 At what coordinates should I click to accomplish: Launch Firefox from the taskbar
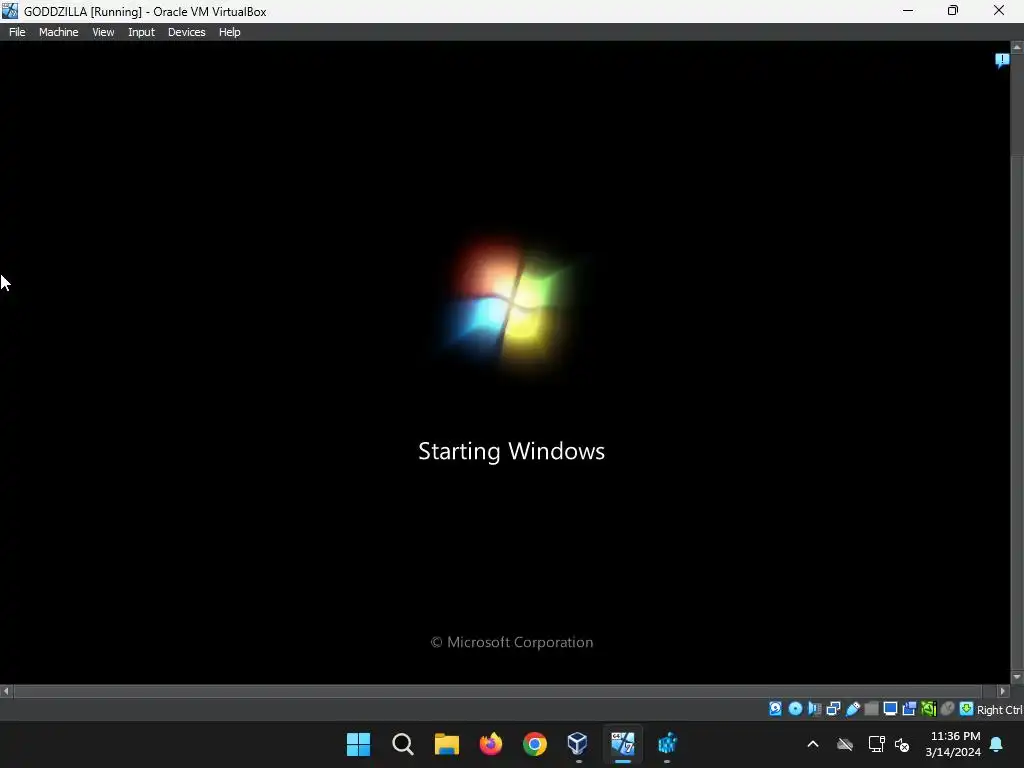pos(490,744)
